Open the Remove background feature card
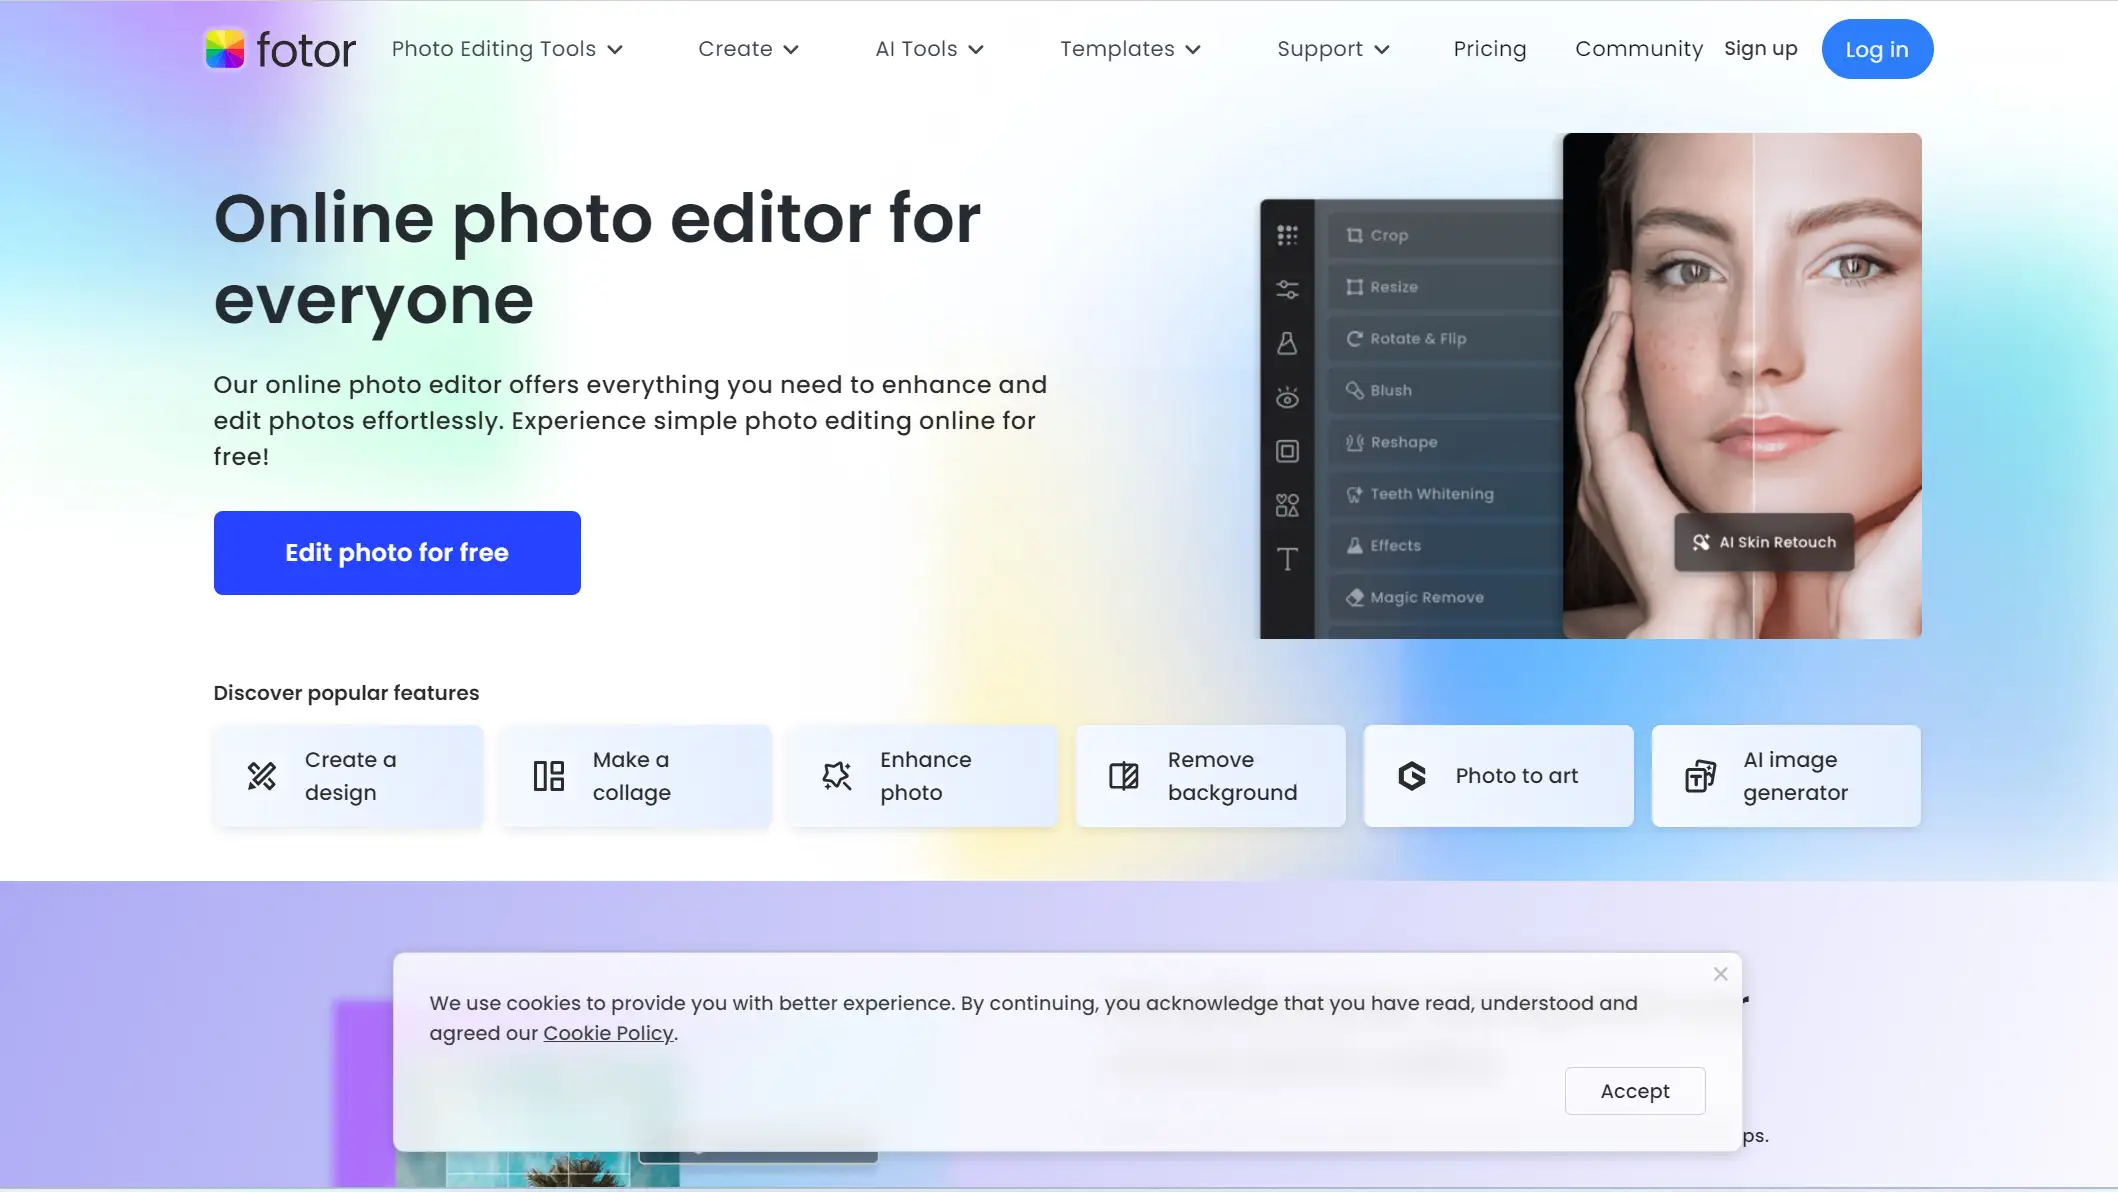The height and width of the screenshot is (1192, 2118). [1211, 776]
